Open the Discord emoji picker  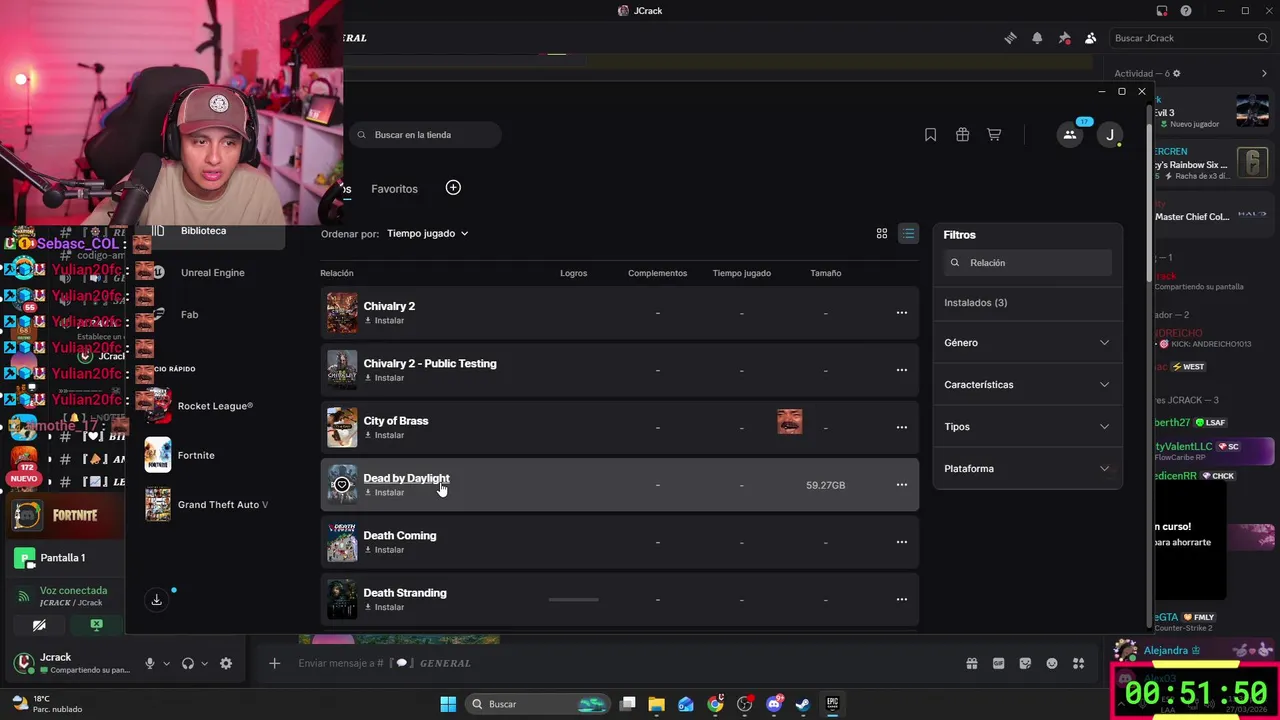coord(1052,663)
